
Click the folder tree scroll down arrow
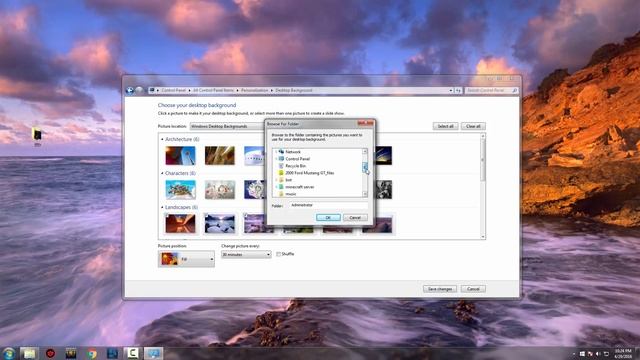tap(365, 194)
